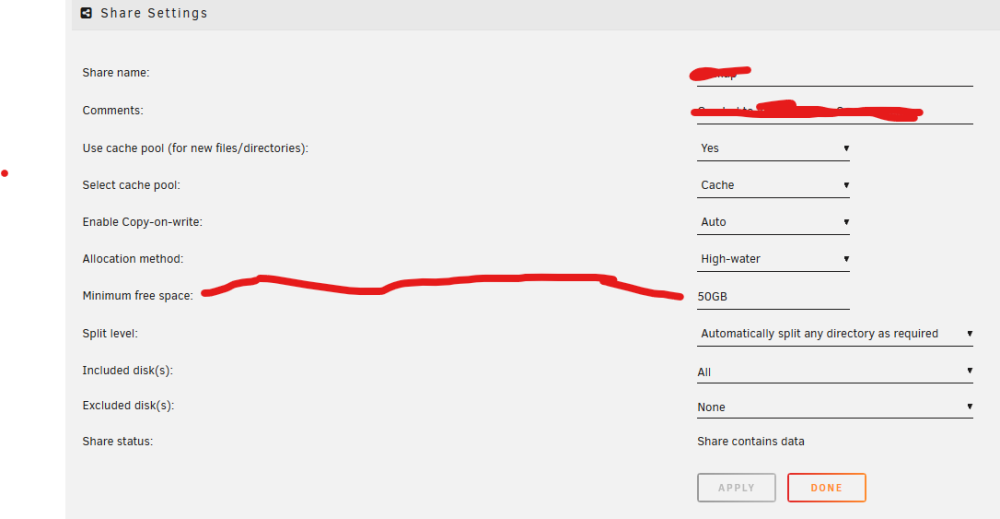Click the 'Share Settings' title text
The height and width of the screenshot is (519, 1000).
pyautogui.click(x=154, y=13)
